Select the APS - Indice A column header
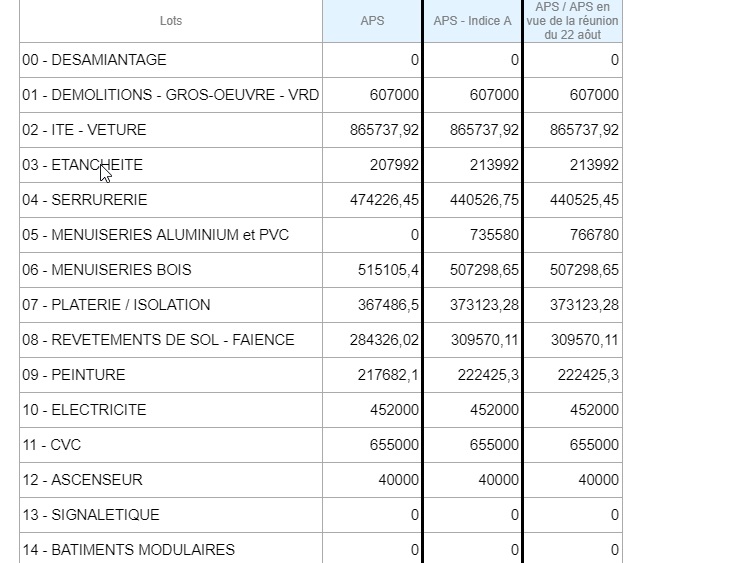 [472, 21]
